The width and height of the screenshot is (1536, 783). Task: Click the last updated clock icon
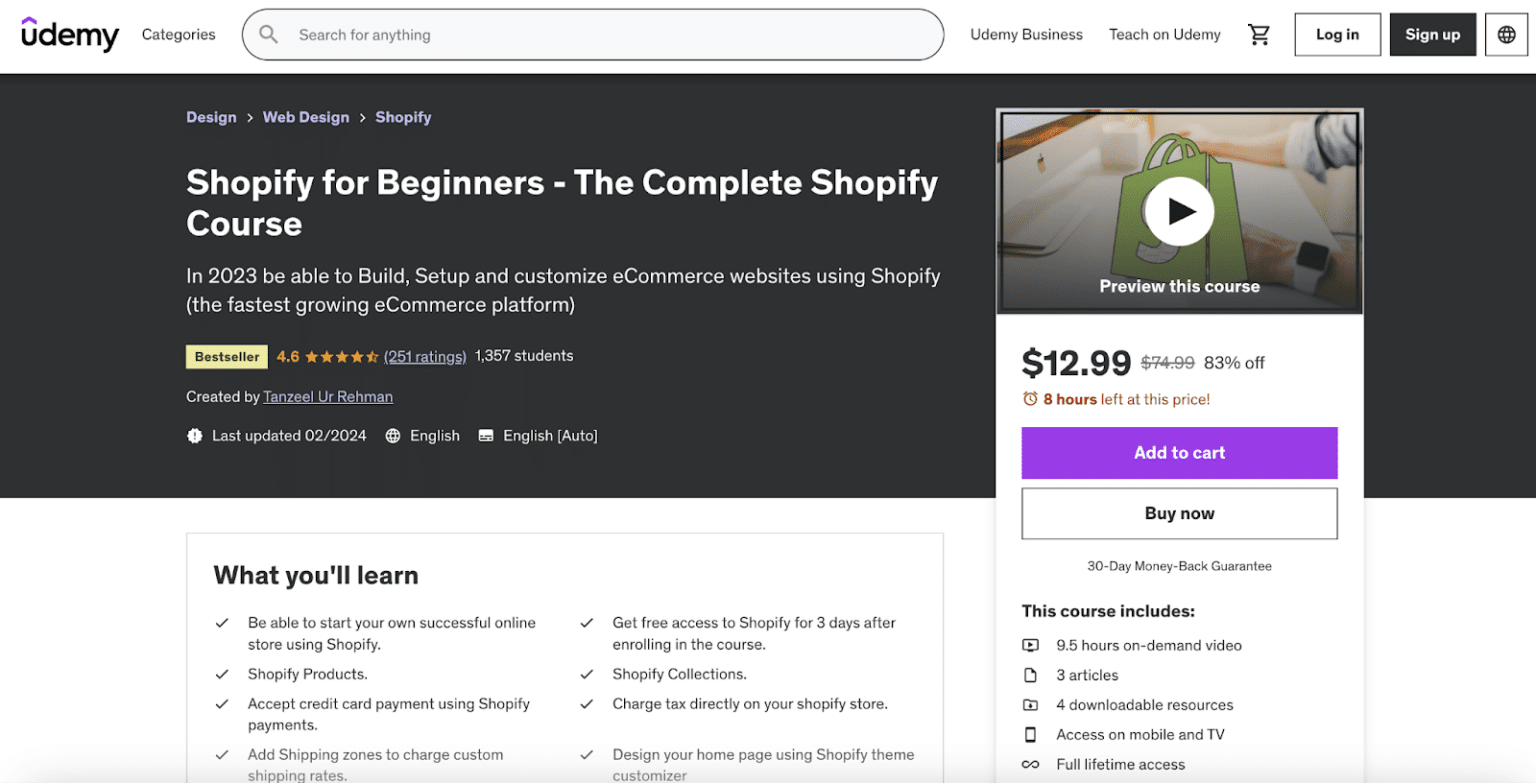pyautogui.click(x=195, y=435)
